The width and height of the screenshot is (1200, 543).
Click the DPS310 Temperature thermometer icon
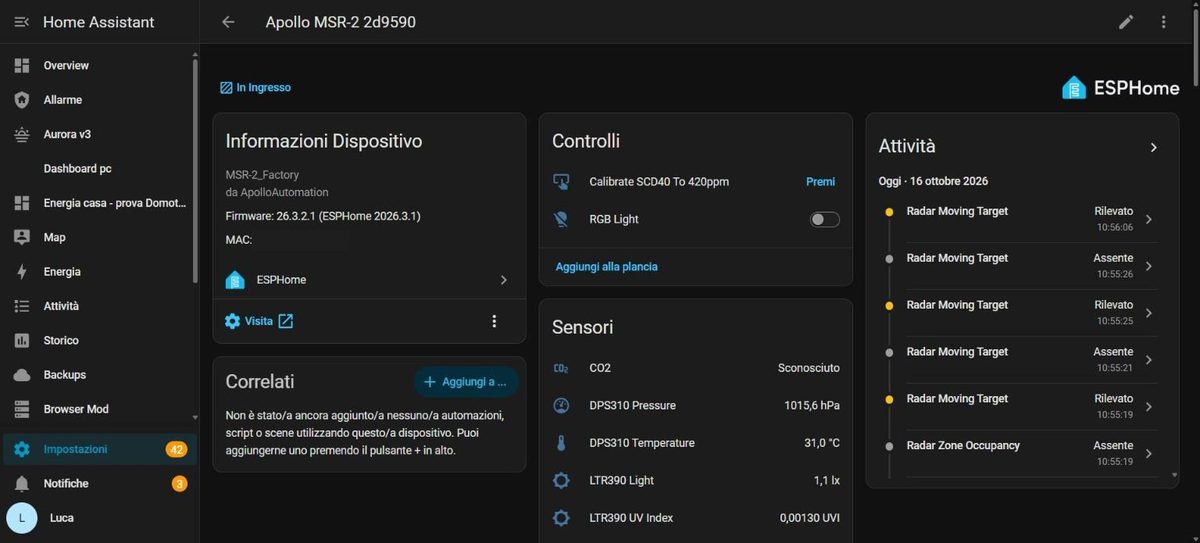coord(561,443)
